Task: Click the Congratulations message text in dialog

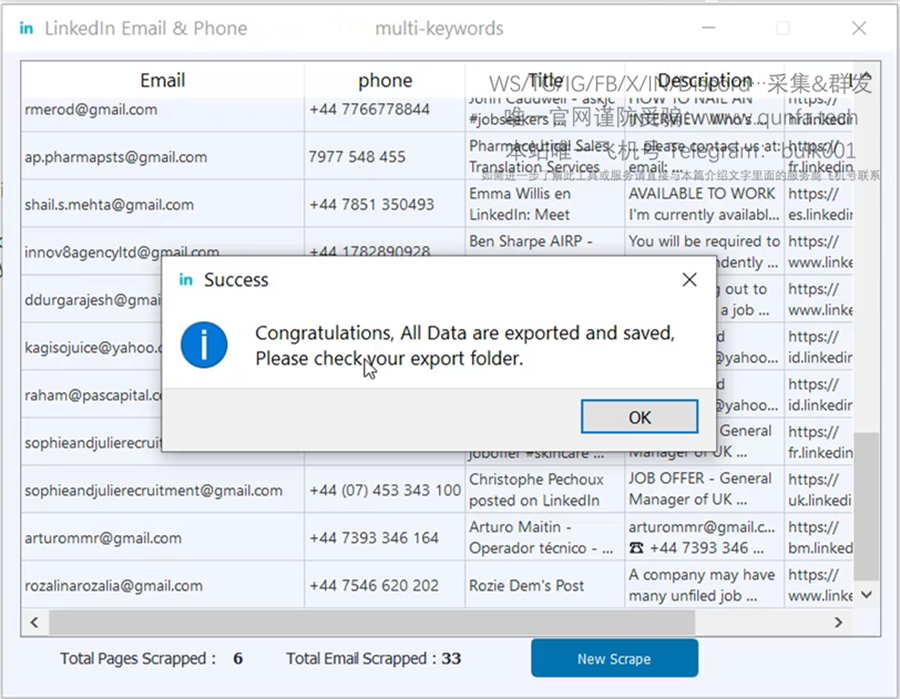Action: coord(465,345)
